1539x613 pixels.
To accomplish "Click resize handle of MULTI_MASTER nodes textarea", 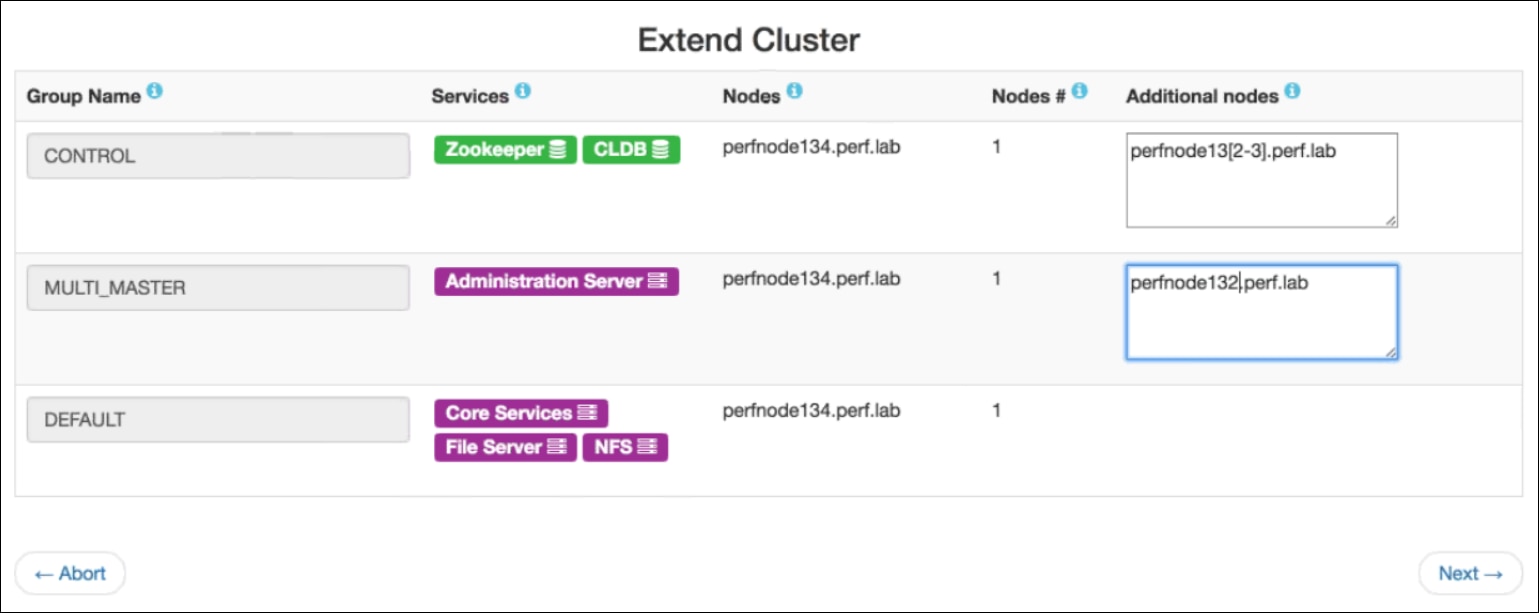I will [1391, 352].
